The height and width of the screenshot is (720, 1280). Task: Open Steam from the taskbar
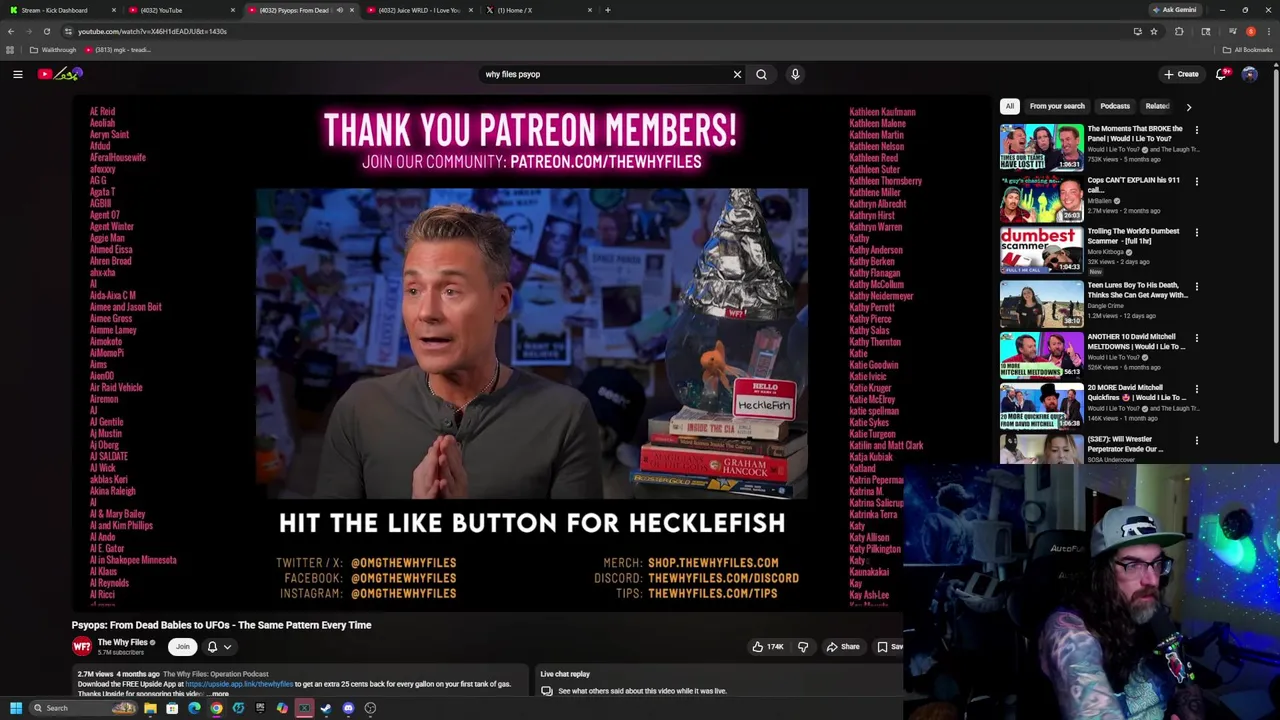point(326,708)
